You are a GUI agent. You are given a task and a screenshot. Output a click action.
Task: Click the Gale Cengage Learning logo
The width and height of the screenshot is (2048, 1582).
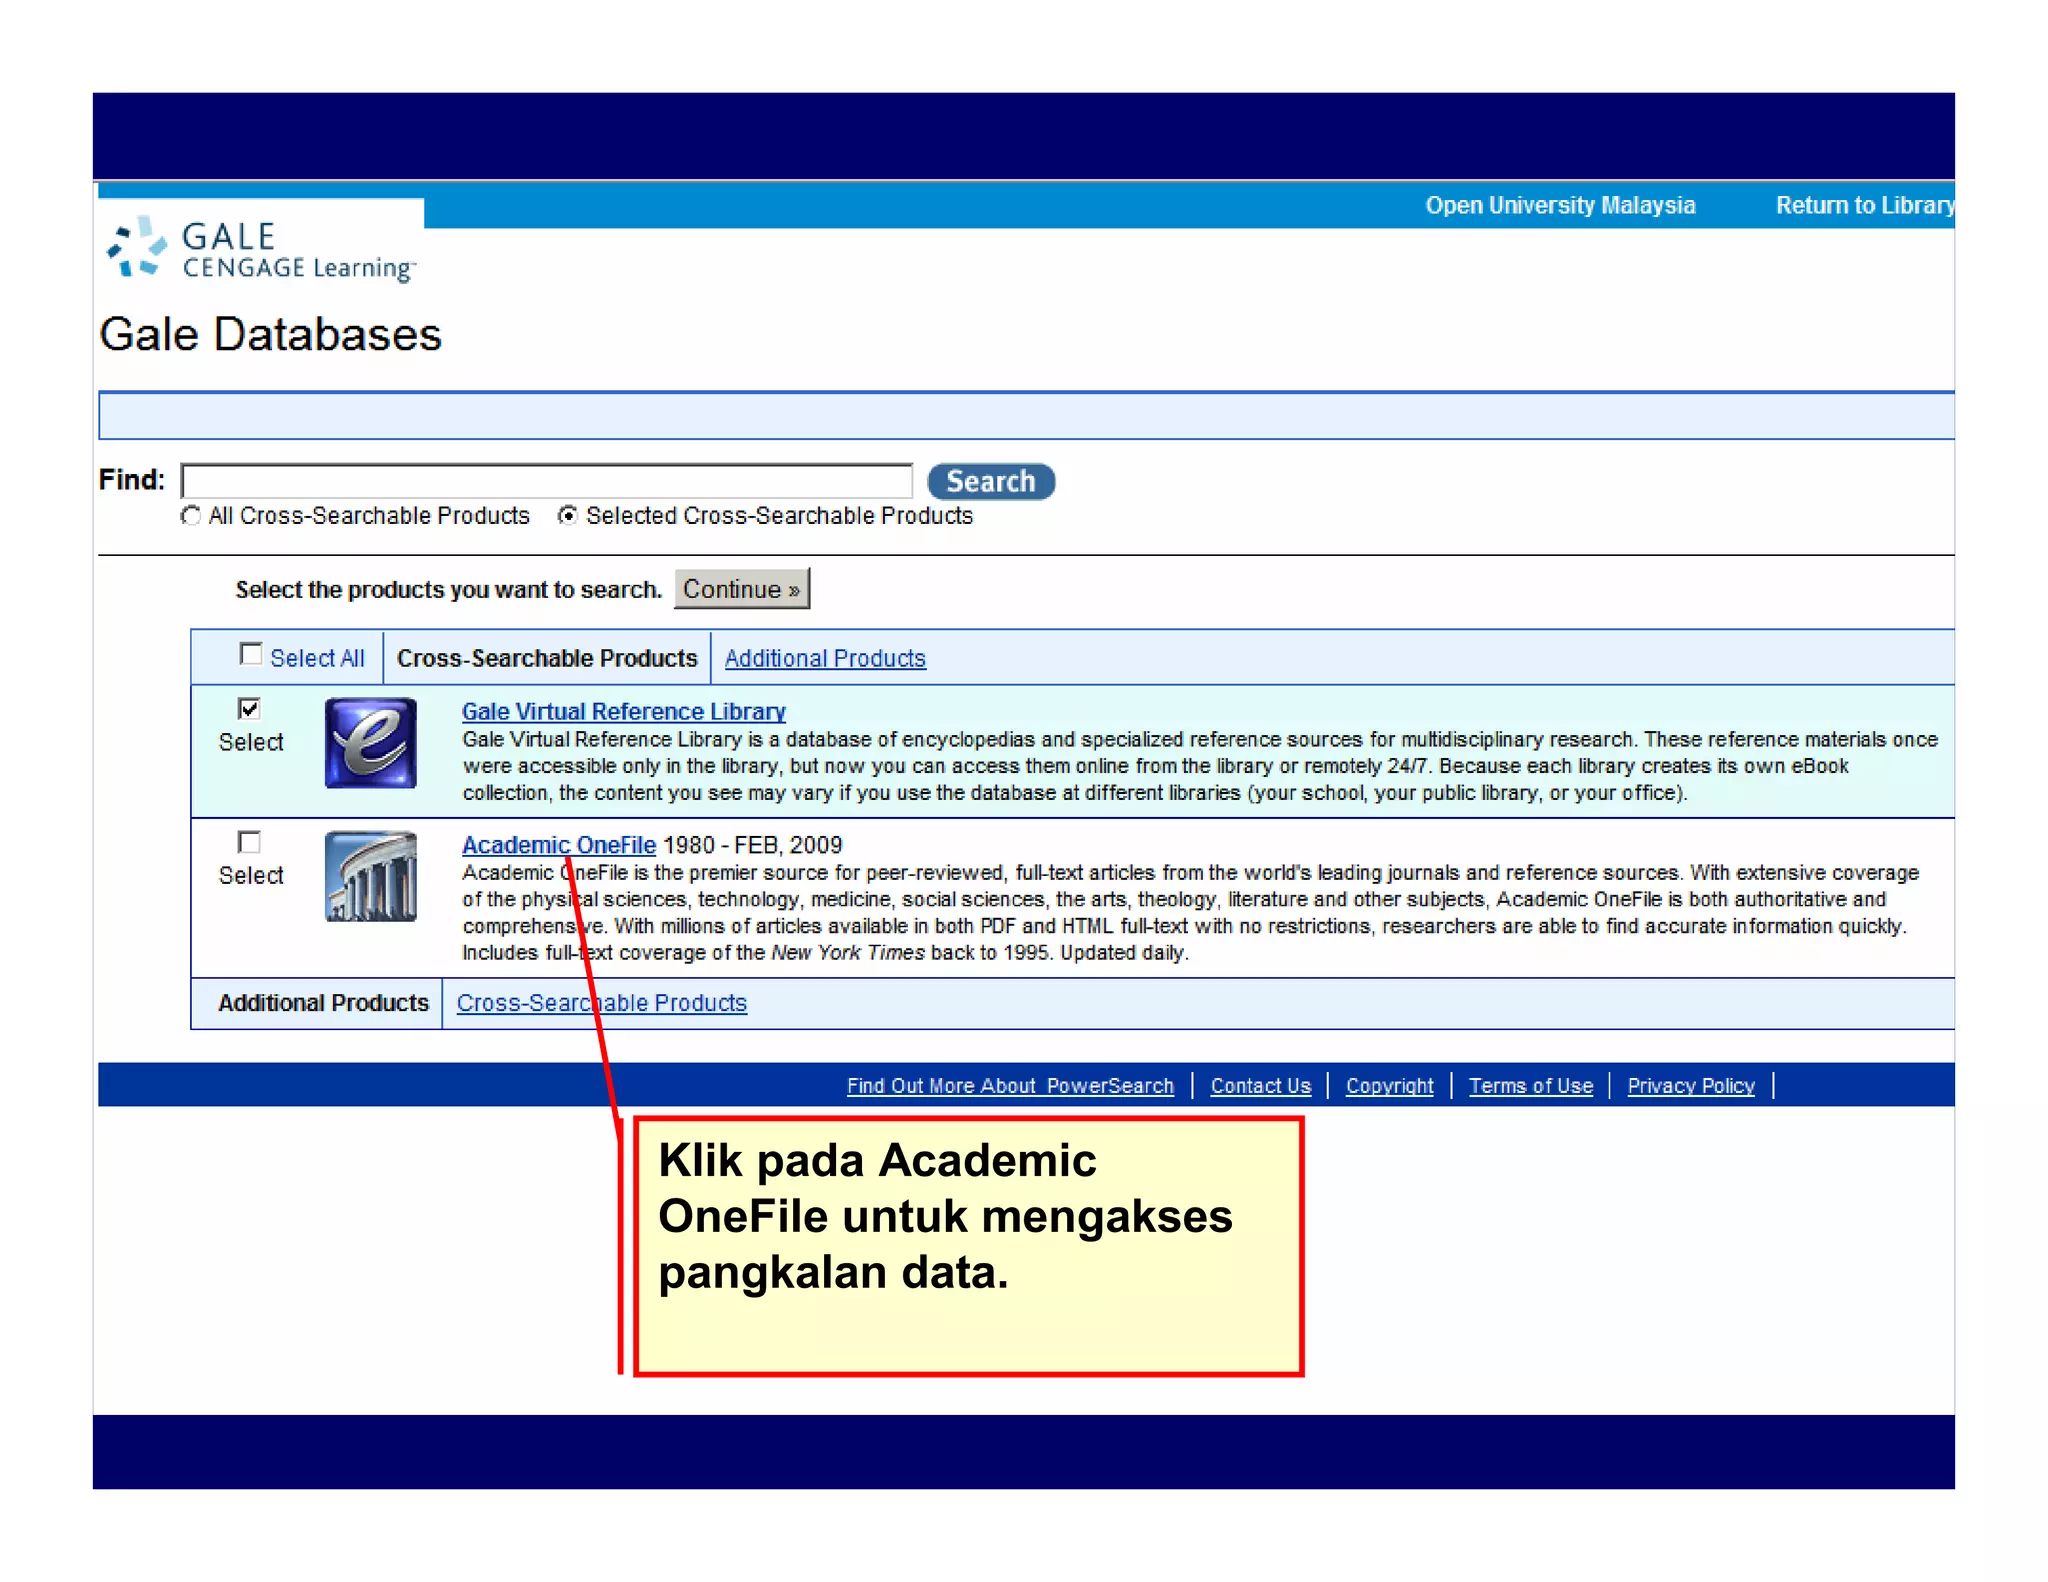(262, 249)
